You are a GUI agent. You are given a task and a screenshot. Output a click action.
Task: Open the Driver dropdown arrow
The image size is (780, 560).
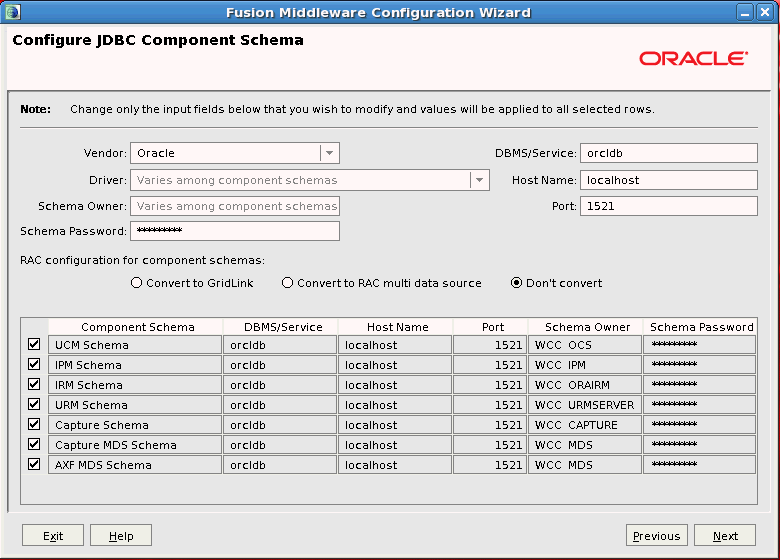click(479, 180)
